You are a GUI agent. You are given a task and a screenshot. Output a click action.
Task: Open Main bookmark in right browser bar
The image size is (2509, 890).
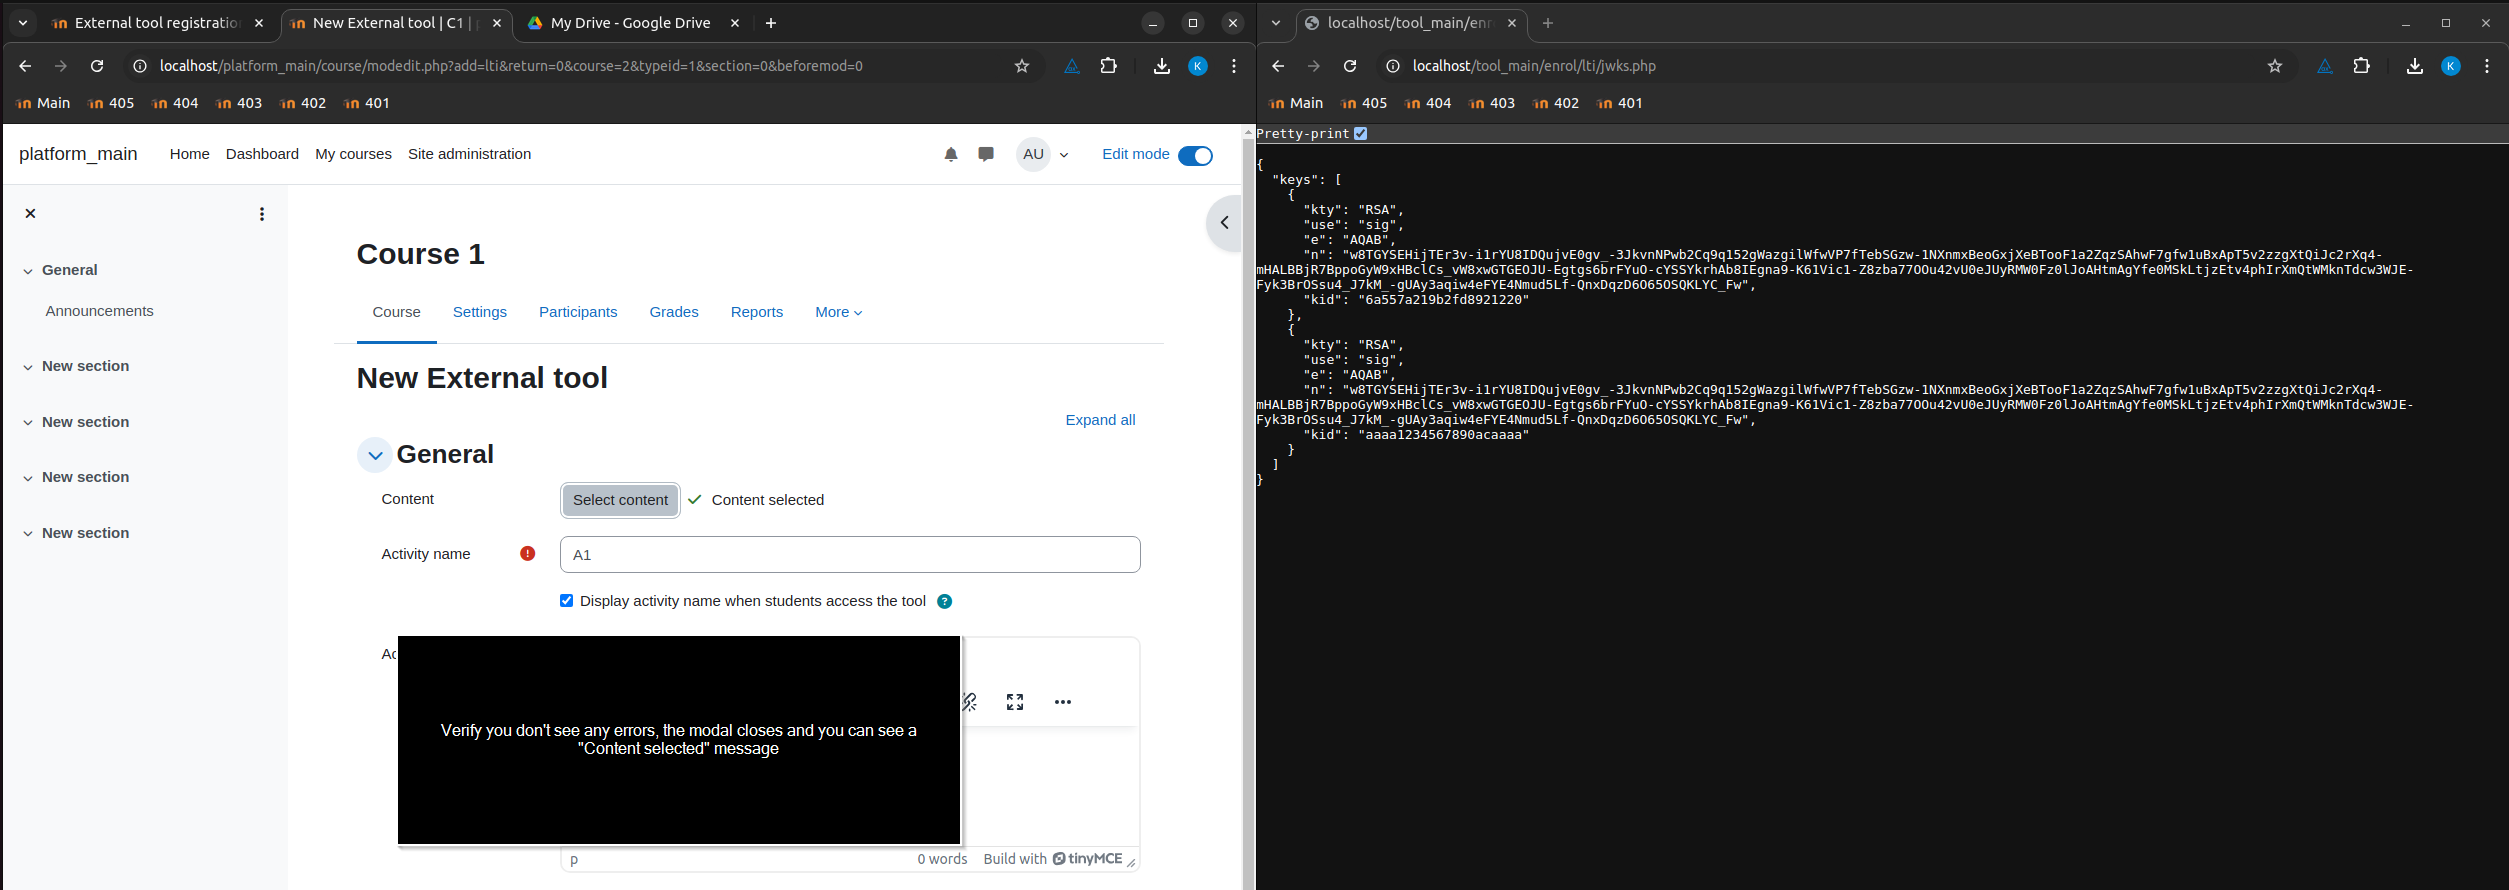1295,103
